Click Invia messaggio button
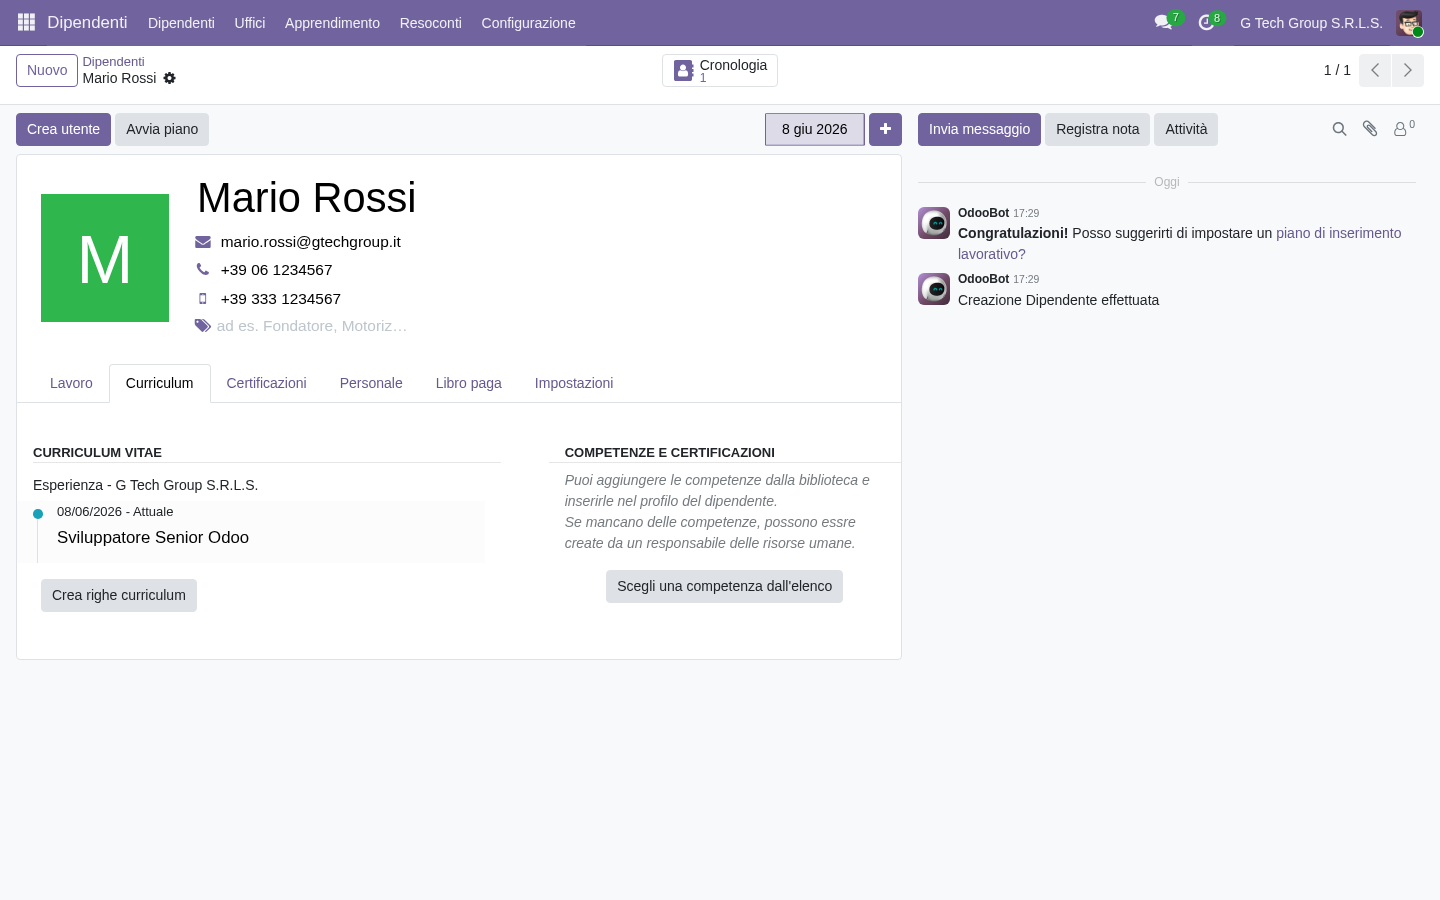This screenshot has height=900, width=1440. [x=979, y=129]
